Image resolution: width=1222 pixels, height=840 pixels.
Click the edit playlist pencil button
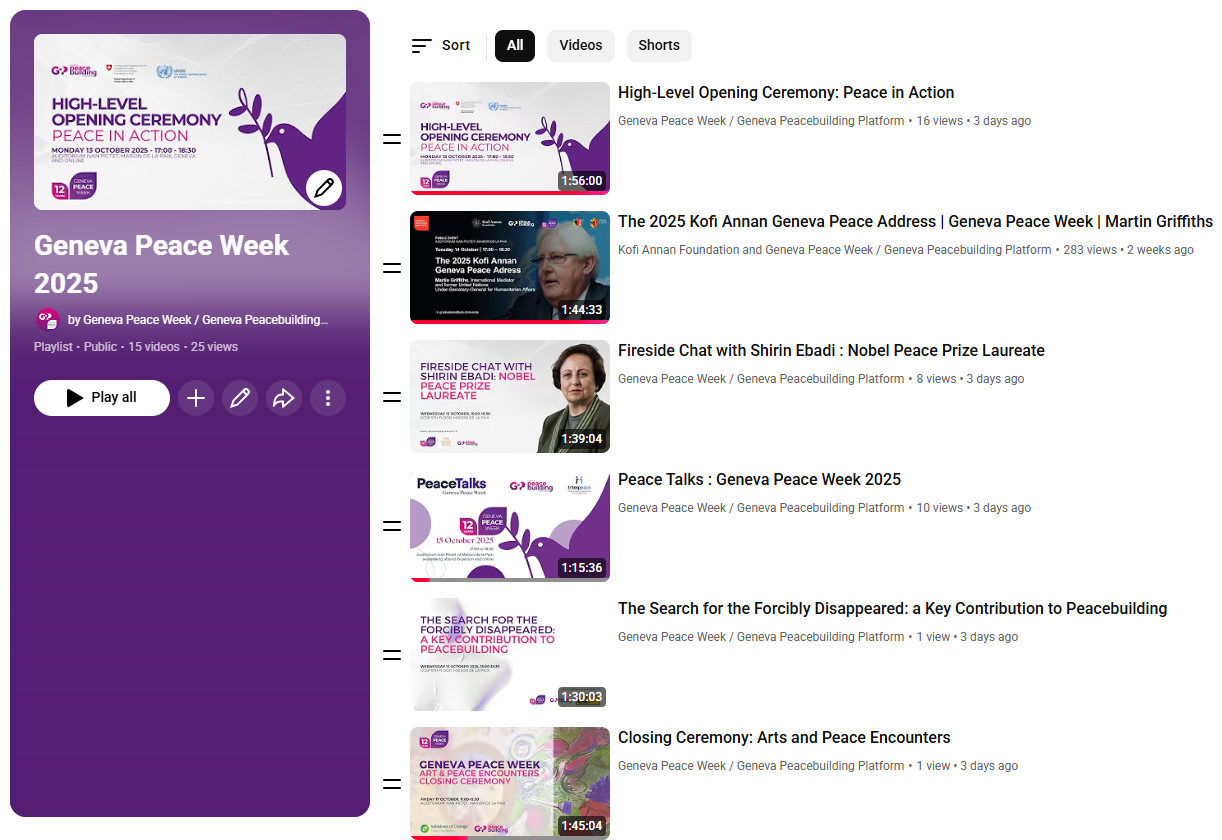(240, 398)
